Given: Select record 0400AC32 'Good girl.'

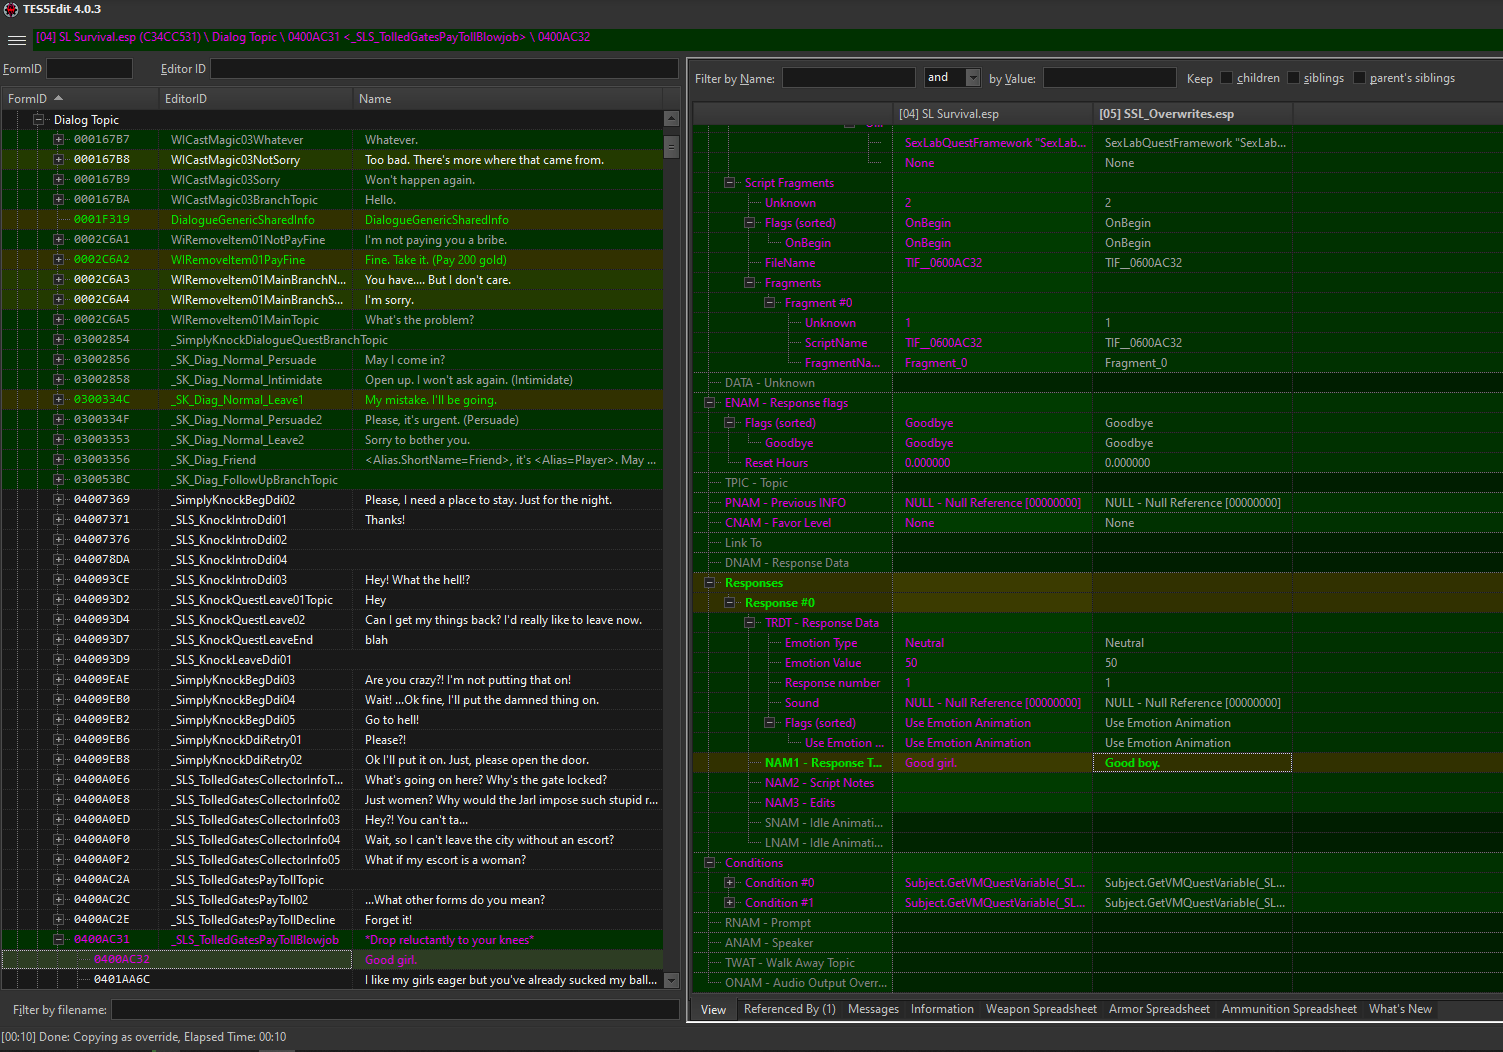Looking at the screenshot, I should [330, 960].
